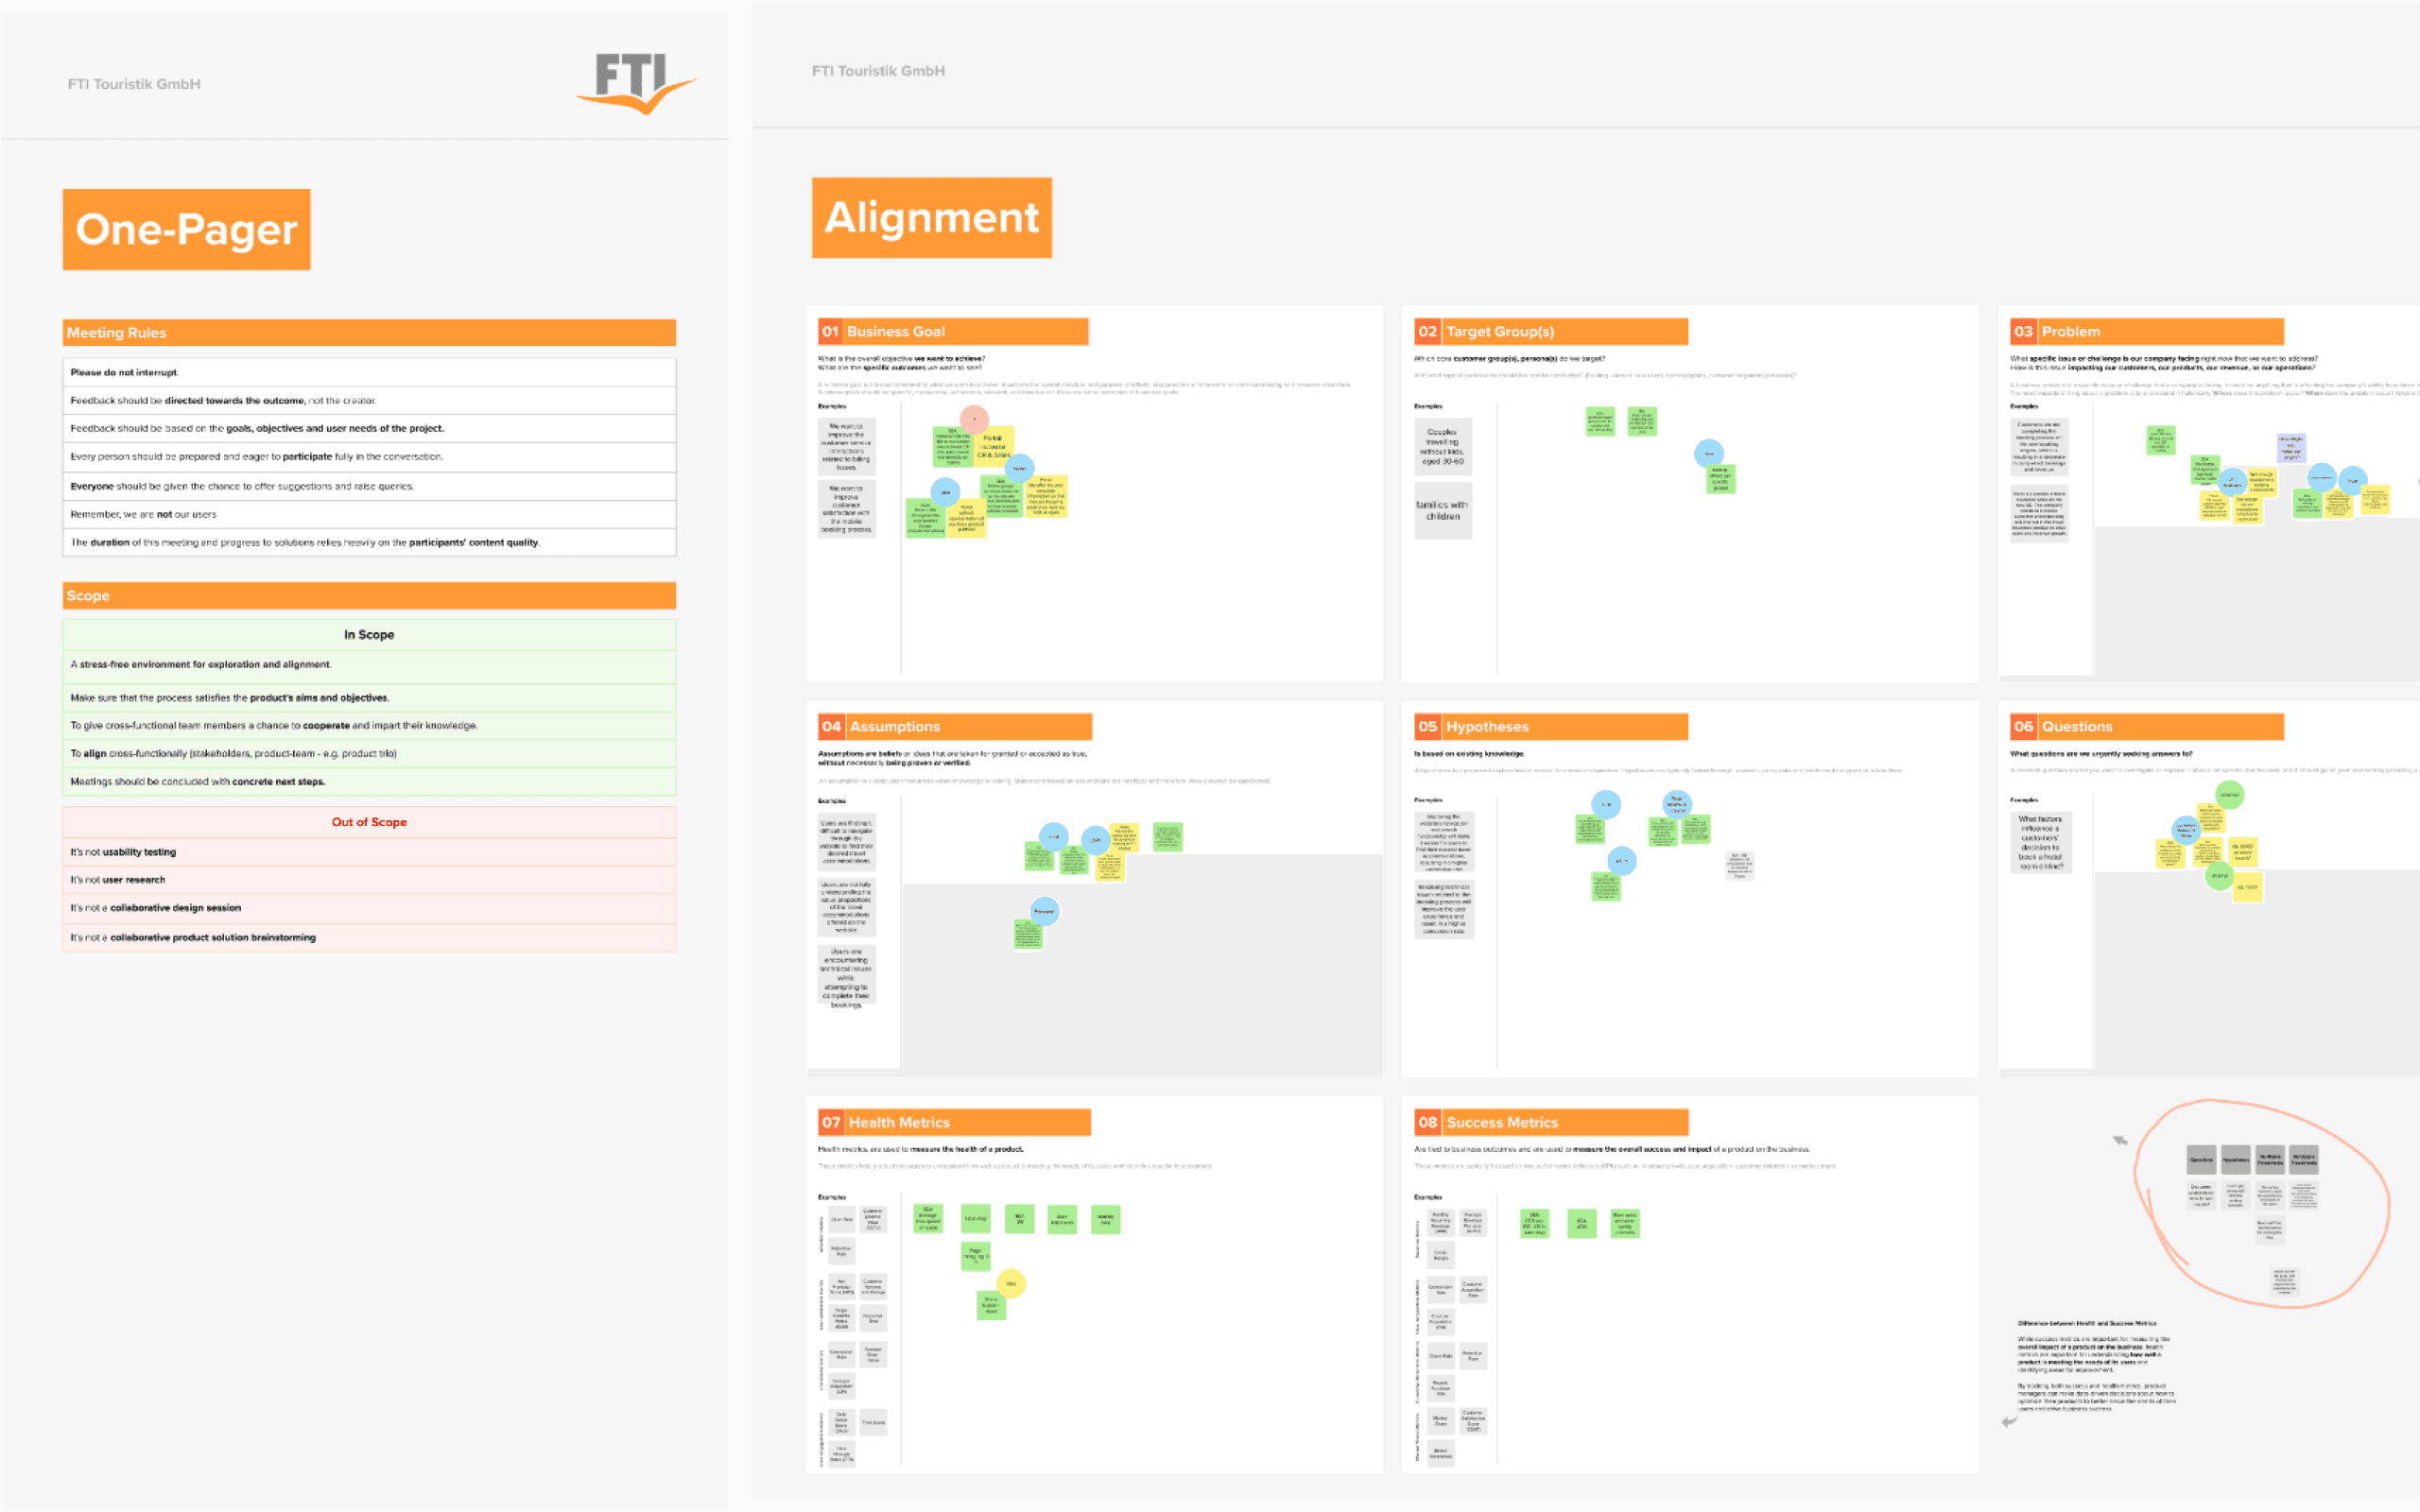The image size is (2420, 1512).
Task: Click the orange Scope header bar
Action: click(x=369, y=596)
